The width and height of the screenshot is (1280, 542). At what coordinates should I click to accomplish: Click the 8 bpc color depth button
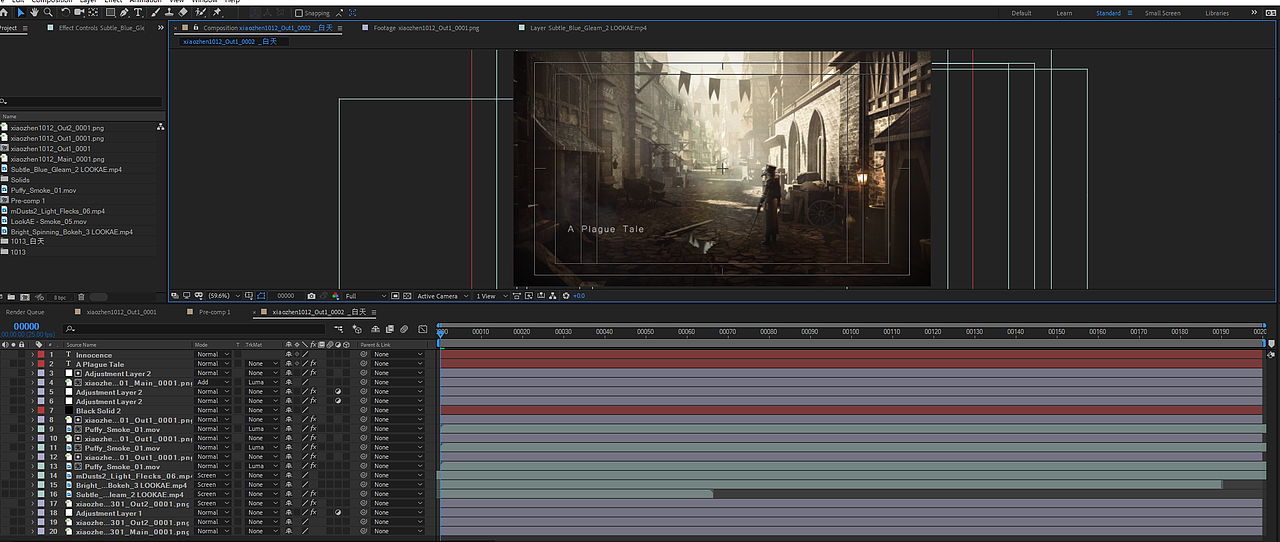click(x=59, y=297)
